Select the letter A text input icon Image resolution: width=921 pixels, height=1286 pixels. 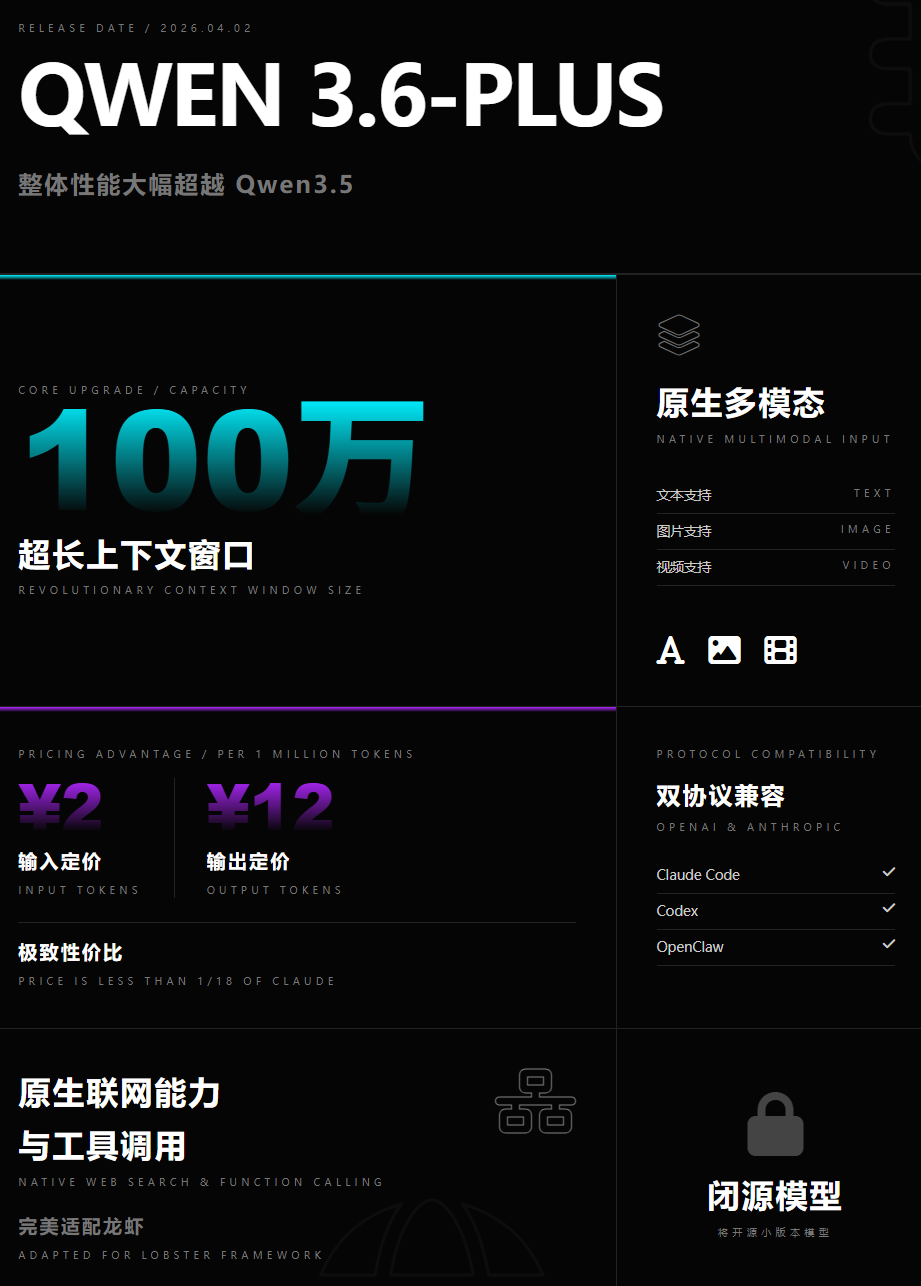(x=670, y=650)
